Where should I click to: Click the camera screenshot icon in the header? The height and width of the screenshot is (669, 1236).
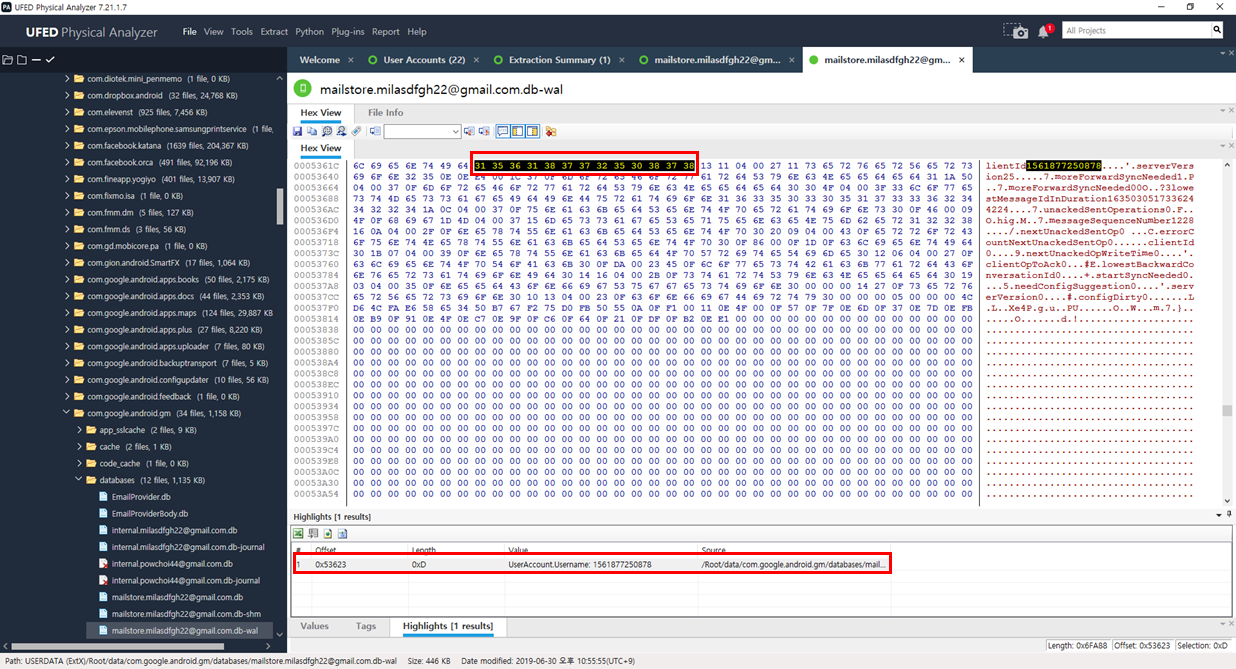(x=1015, y=32)
